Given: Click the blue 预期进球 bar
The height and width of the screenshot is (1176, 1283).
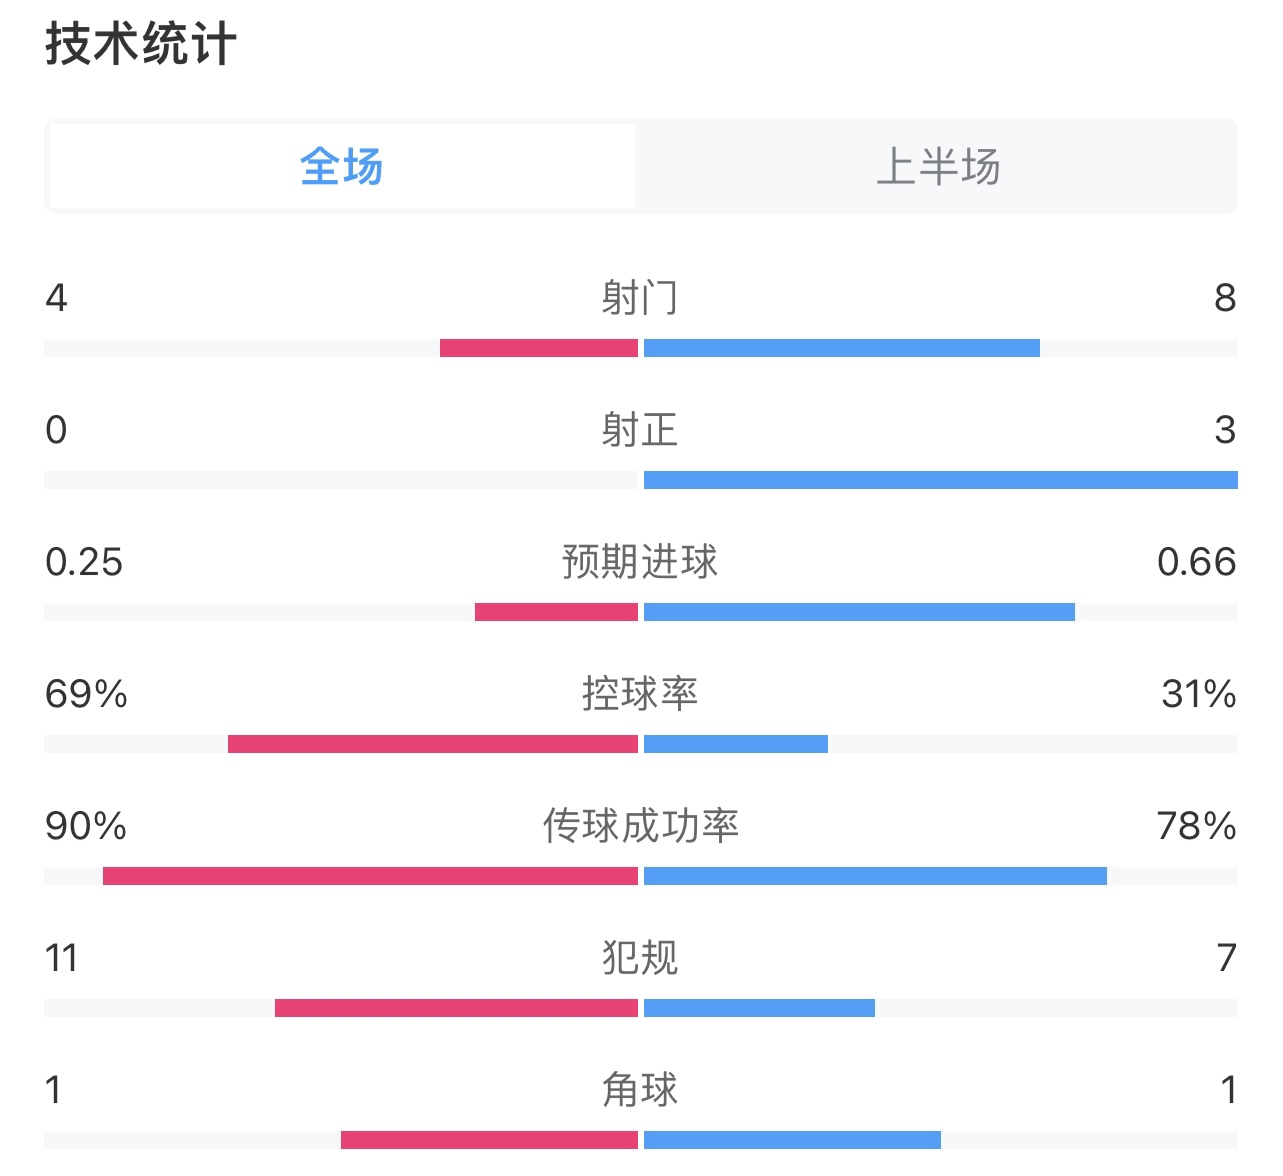Looking at the screenshot, I should point(859,612).
